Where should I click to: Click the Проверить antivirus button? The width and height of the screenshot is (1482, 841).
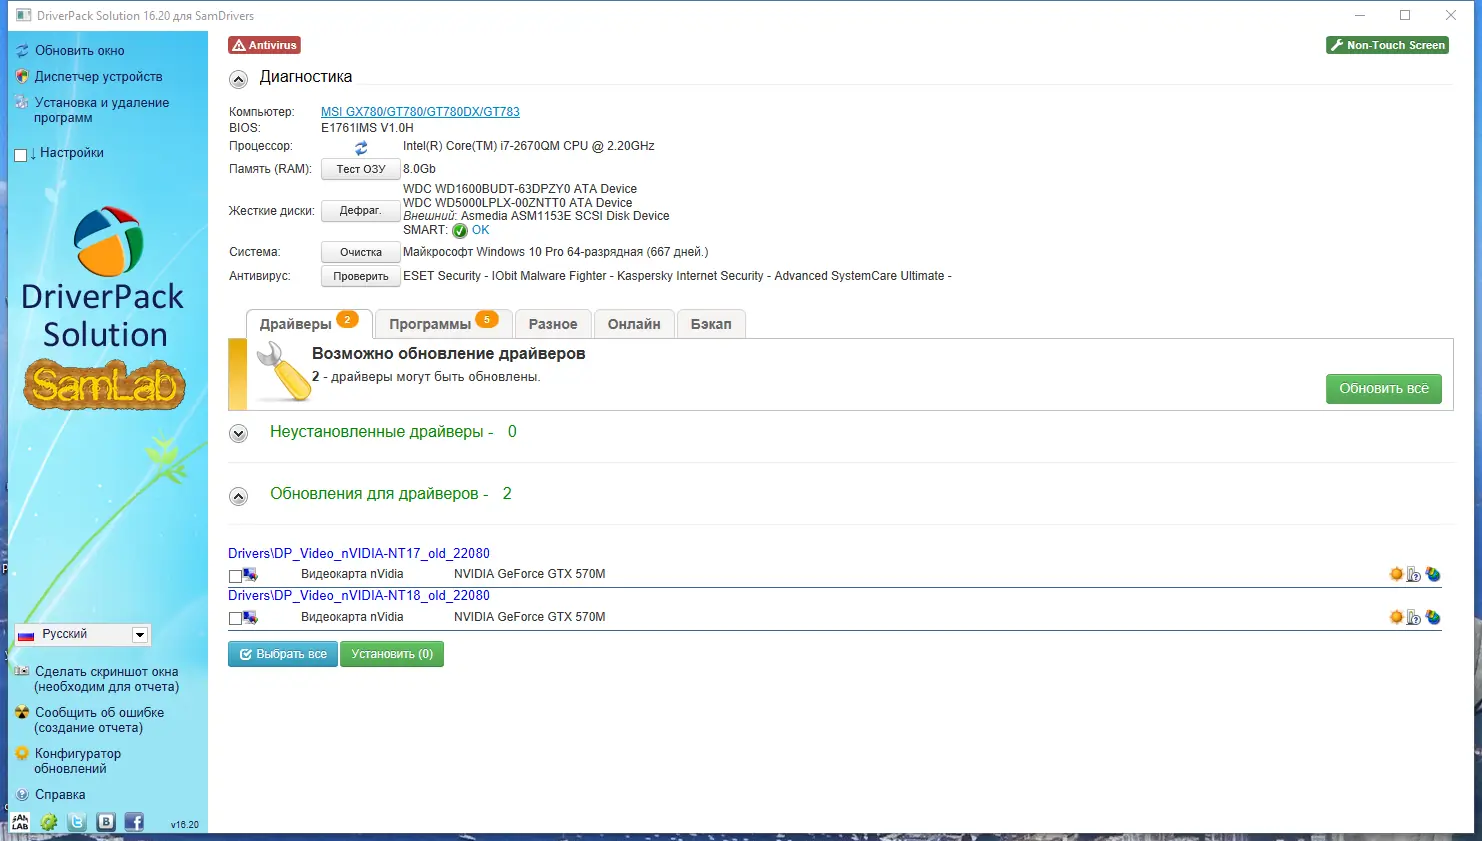tap(361, 277)
